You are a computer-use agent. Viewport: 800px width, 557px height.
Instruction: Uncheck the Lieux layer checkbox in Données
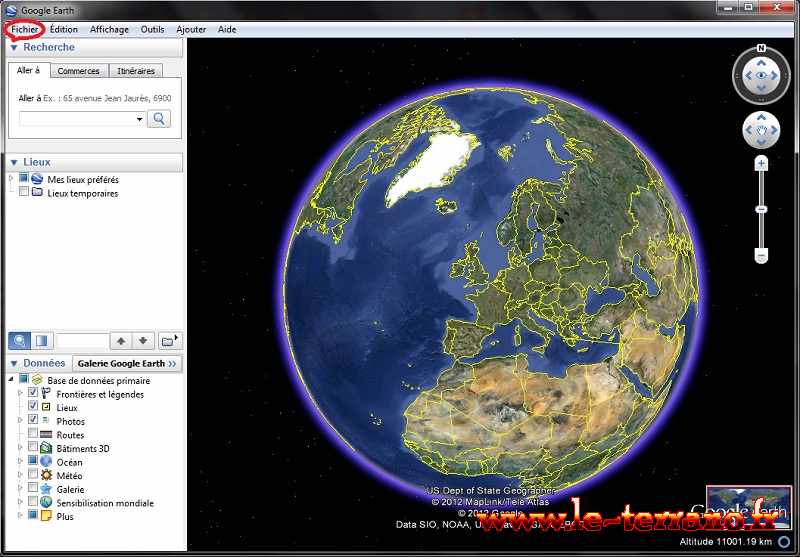tap(33, 406)
